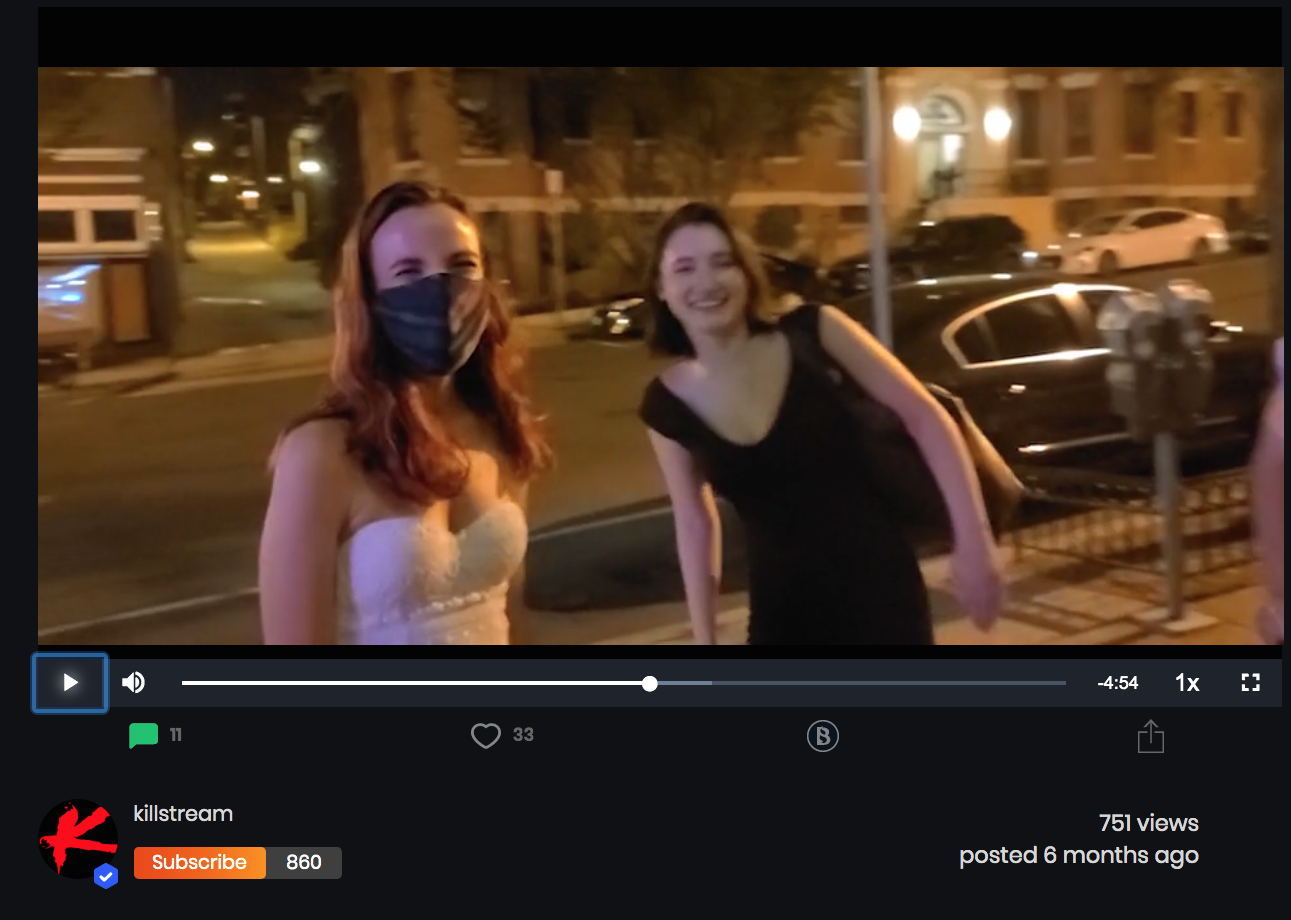Screen dimensions: 1291x920
Task: Click the blue verified badge on the avatar
Action: (x=106, y=877)
